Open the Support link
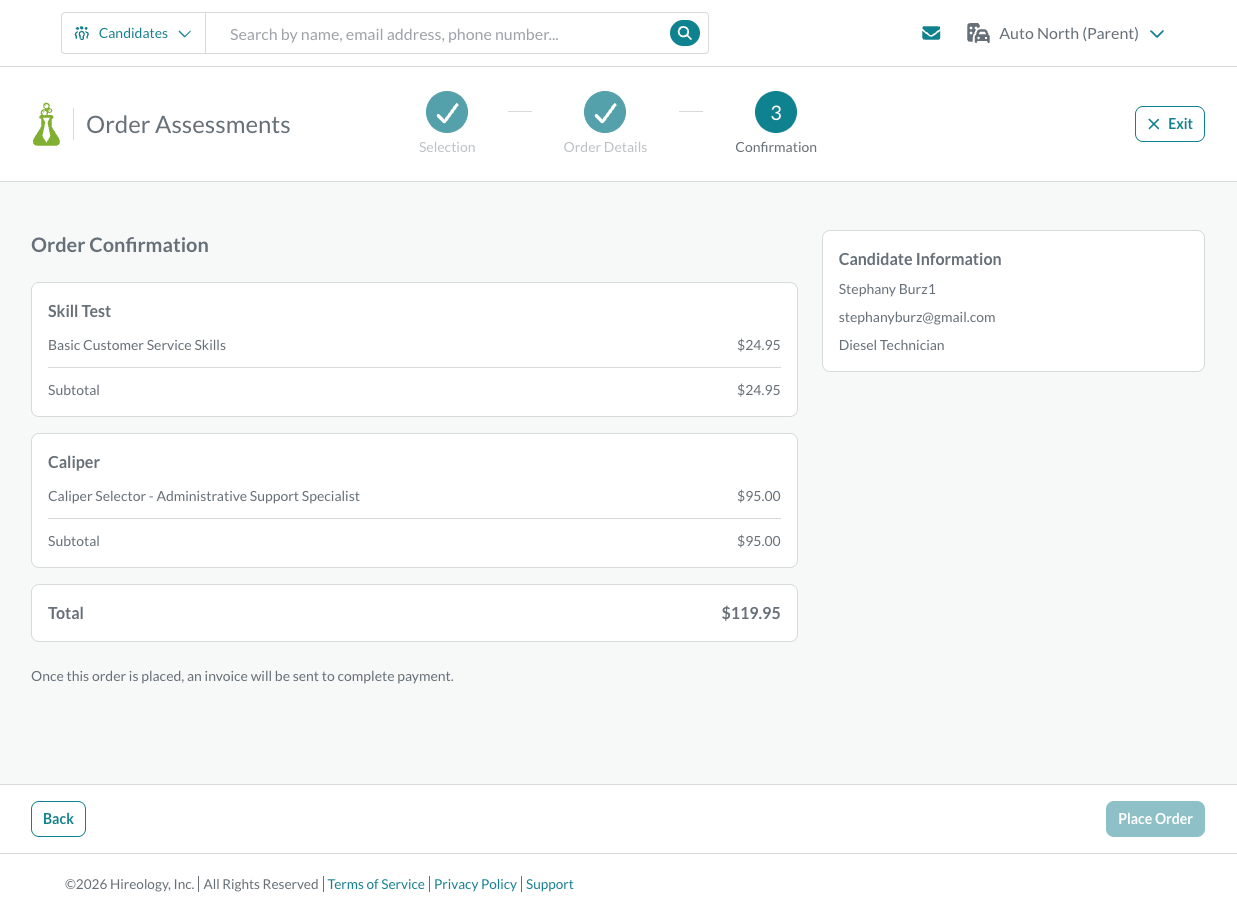Screen dimensions: 1237x907 [x=550, y=884]
